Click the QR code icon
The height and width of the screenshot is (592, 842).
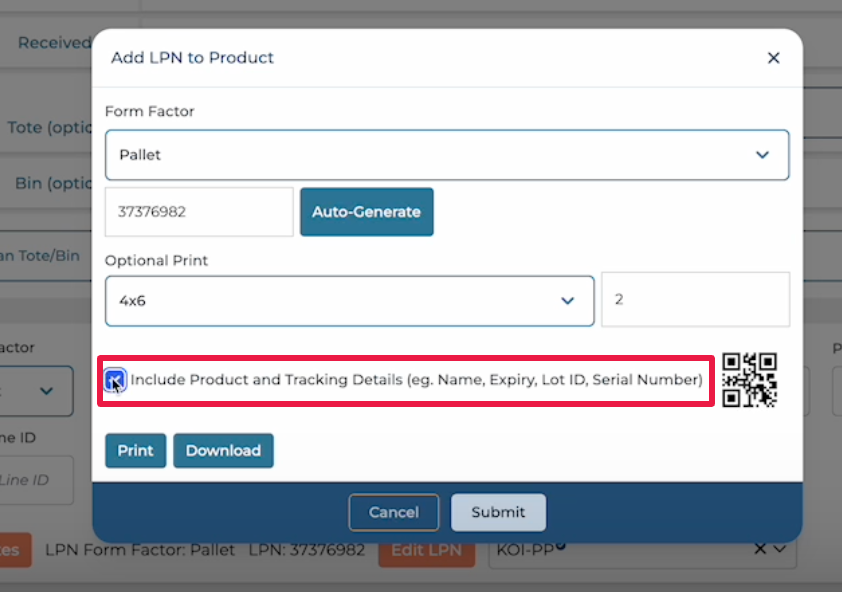[x=749, y=380]
